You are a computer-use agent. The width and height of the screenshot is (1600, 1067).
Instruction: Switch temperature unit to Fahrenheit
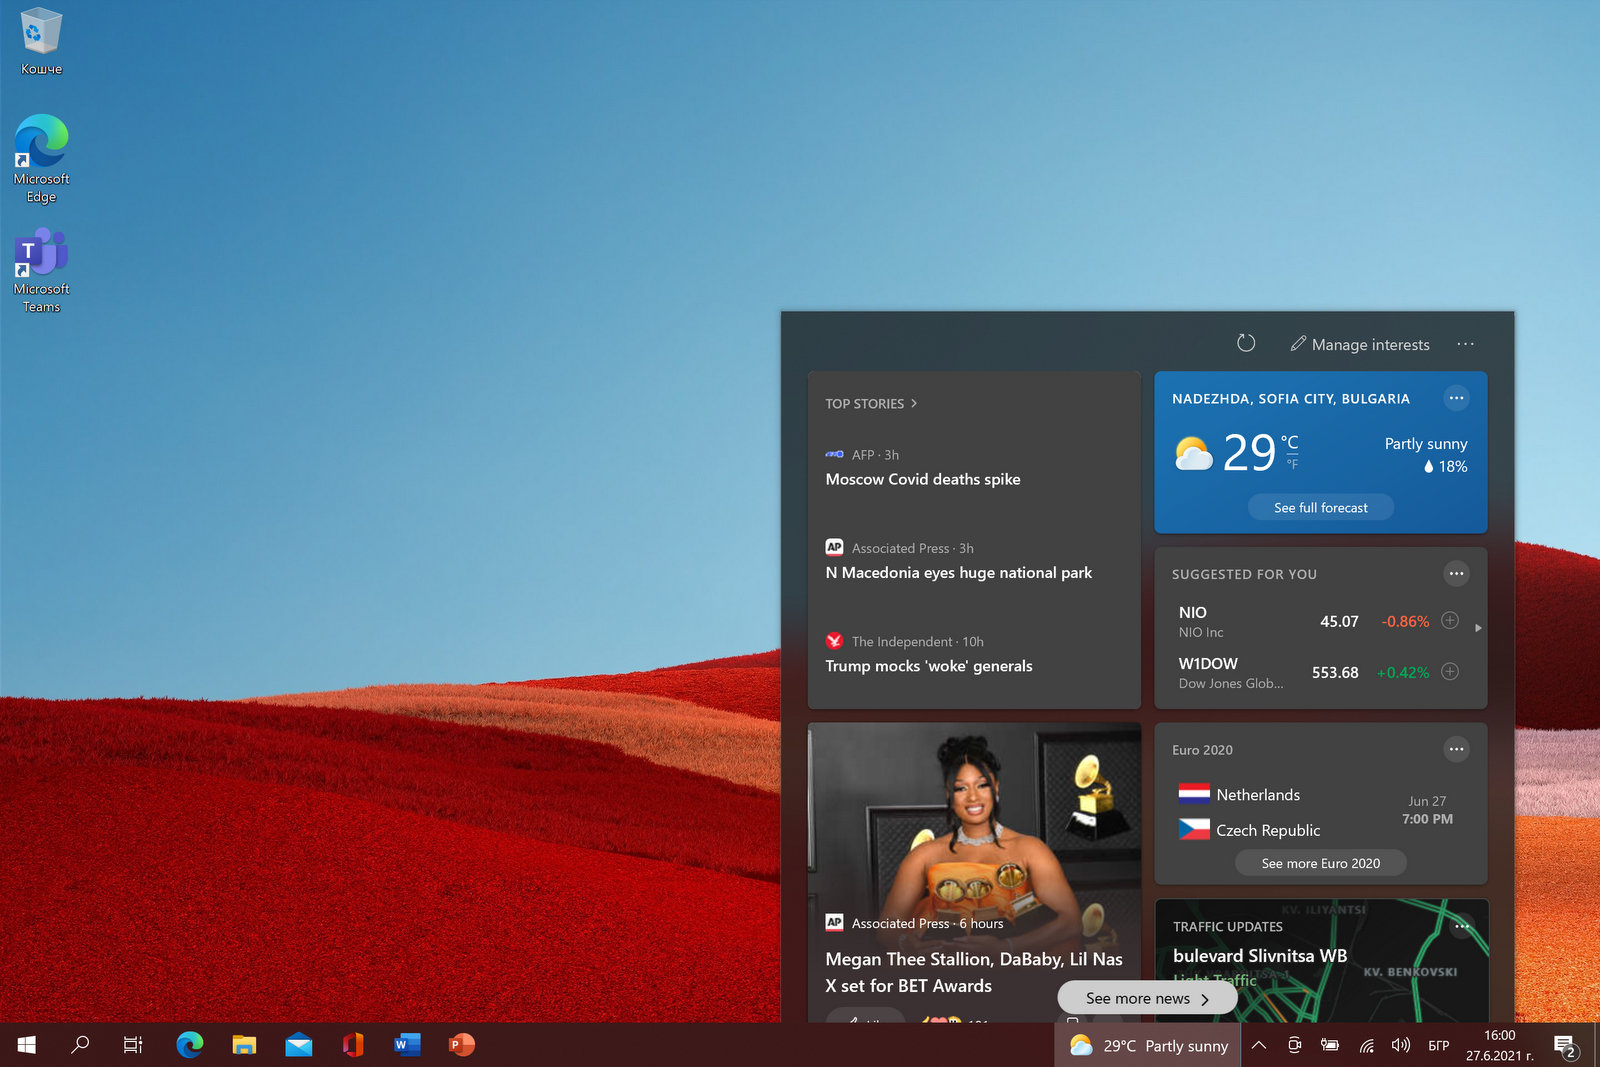(1292, 464)
